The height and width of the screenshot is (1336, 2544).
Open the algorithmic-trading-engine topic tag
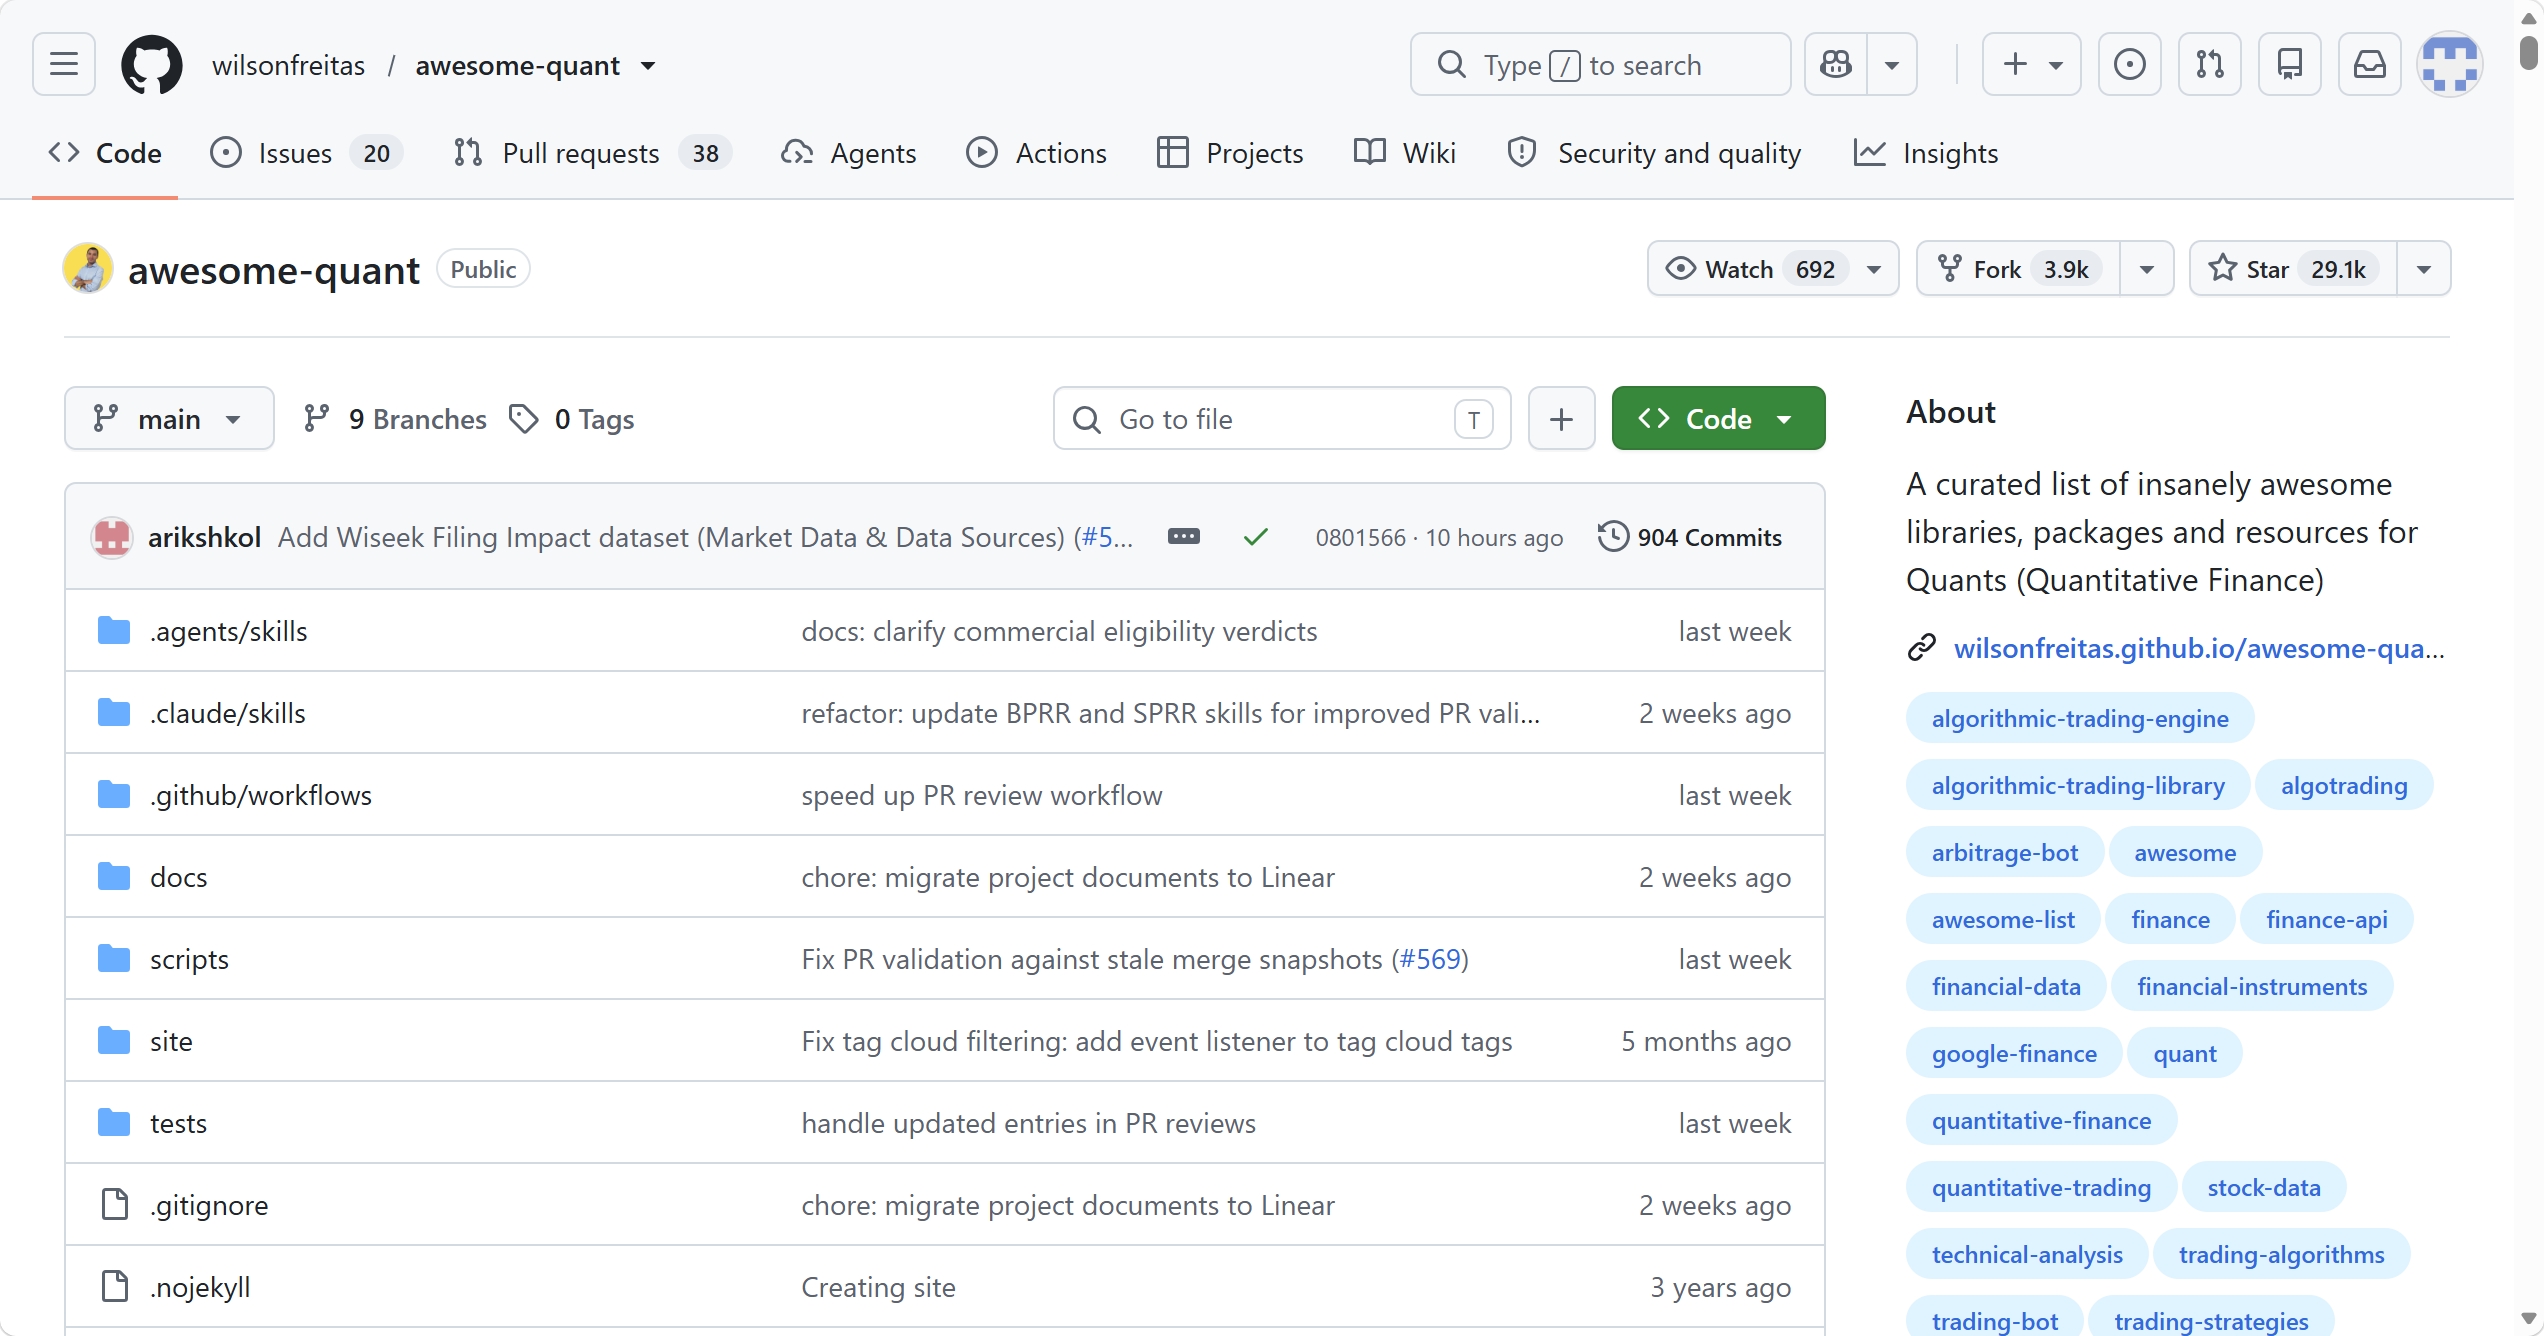click(x=2080, y=718)
